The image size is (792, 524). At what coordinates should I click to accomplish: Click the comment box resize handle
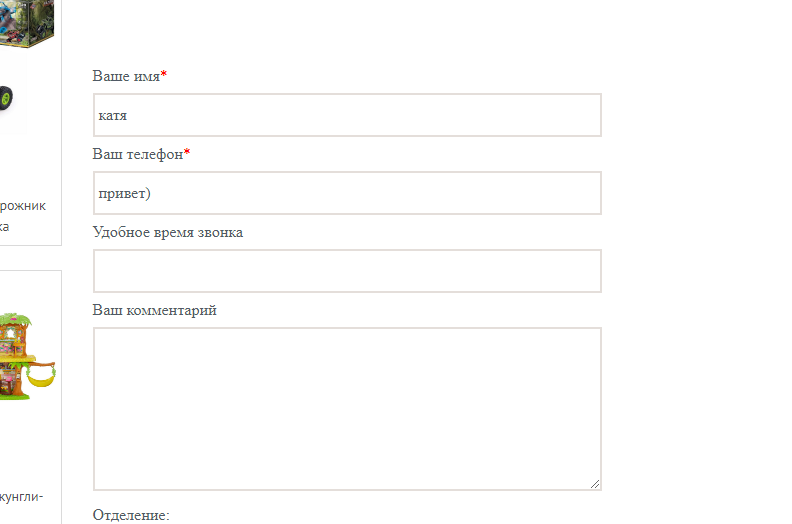click(595, 484)
